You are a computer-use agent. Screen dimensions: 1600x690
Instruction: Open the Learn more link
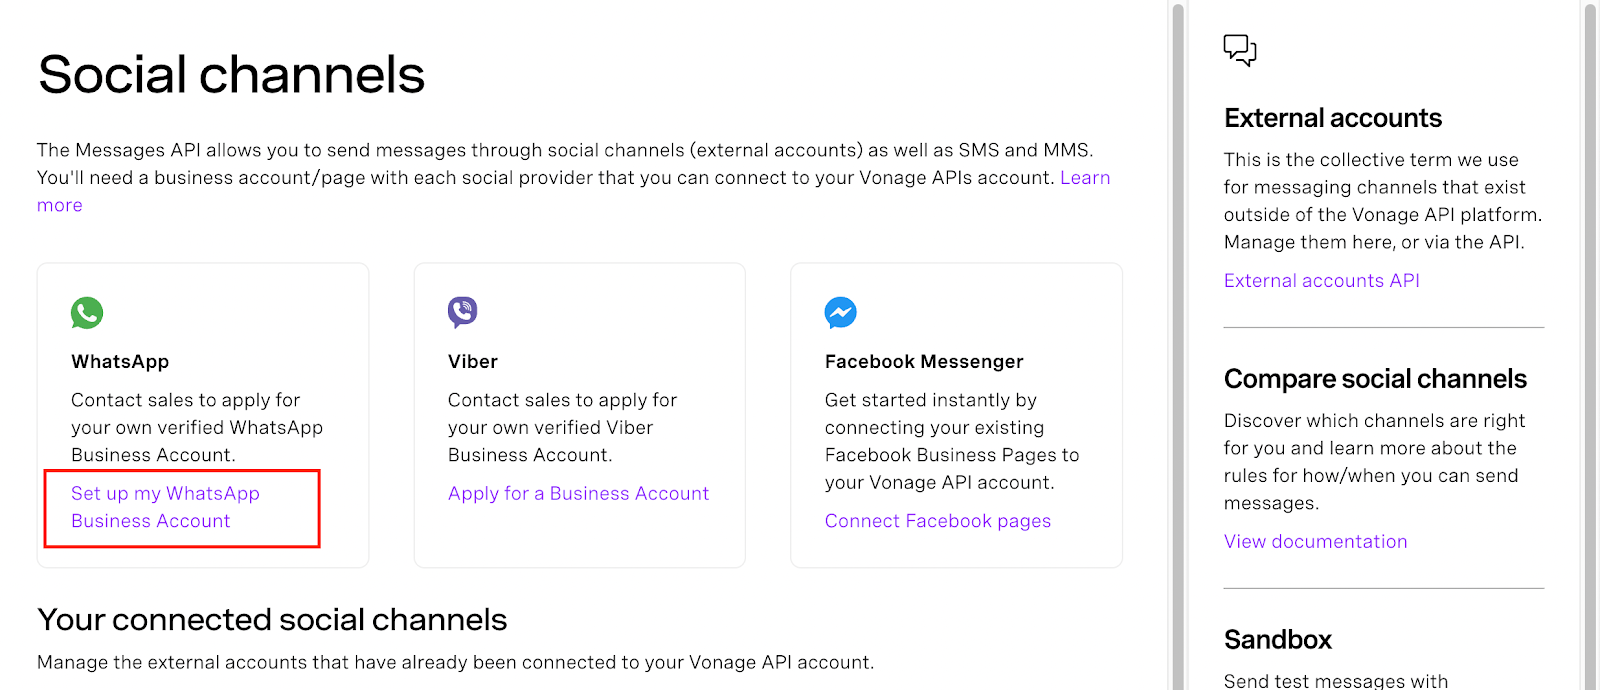[x=1085, y=178]
